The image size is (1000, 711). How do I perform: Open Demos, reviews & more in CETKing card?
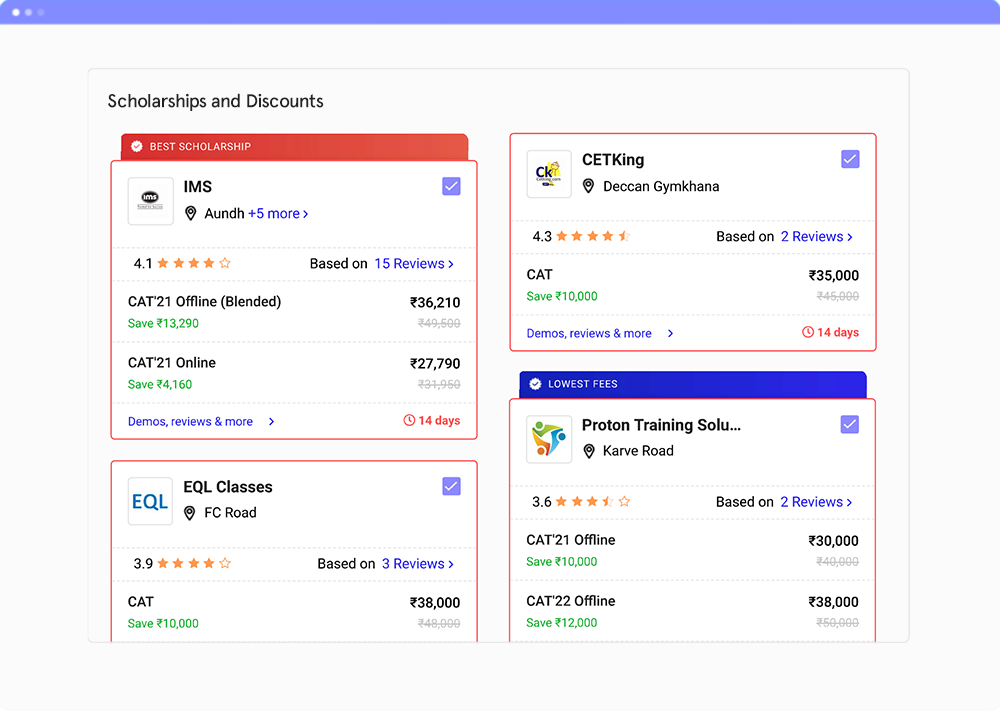click(589, 334)
